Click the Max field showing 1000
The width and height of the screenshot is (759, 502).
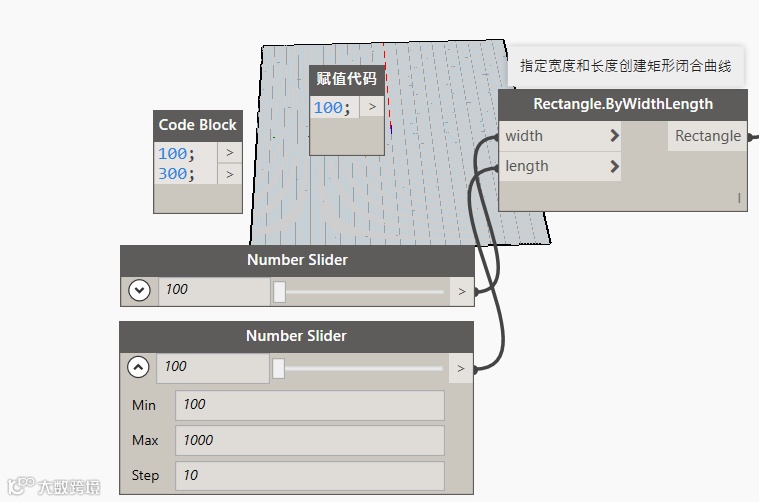click(x=310, y=441)
